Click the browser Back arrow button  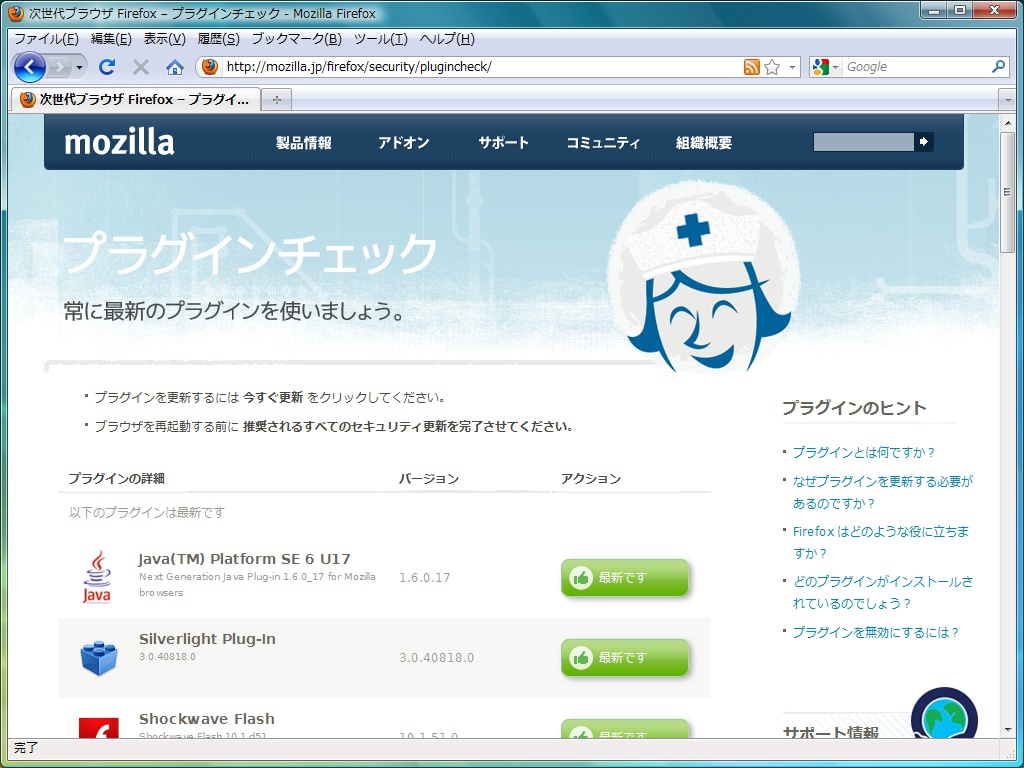click(29, 67)
